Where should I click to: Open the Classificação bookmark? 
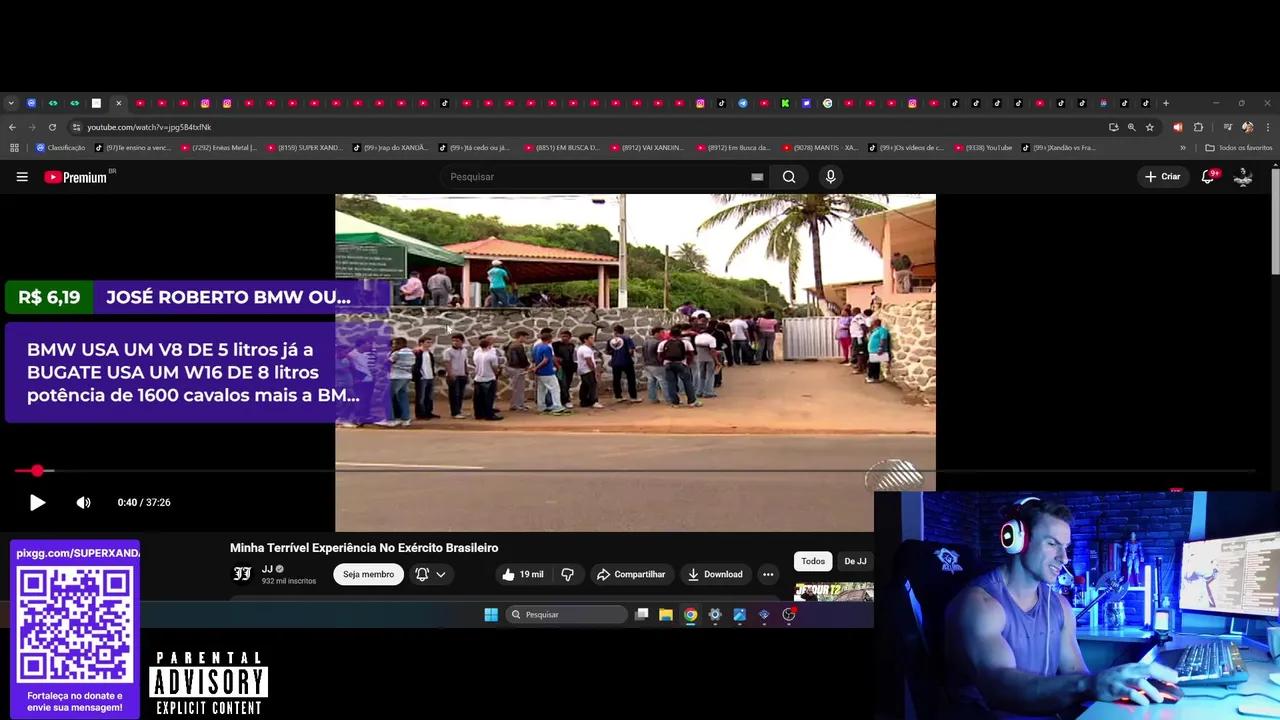tap(61, 148)
